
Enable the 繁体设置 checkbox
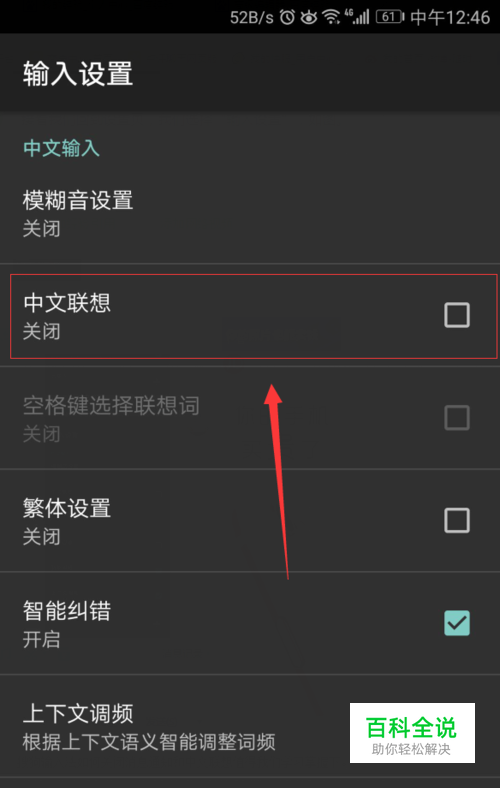(457, 520)
